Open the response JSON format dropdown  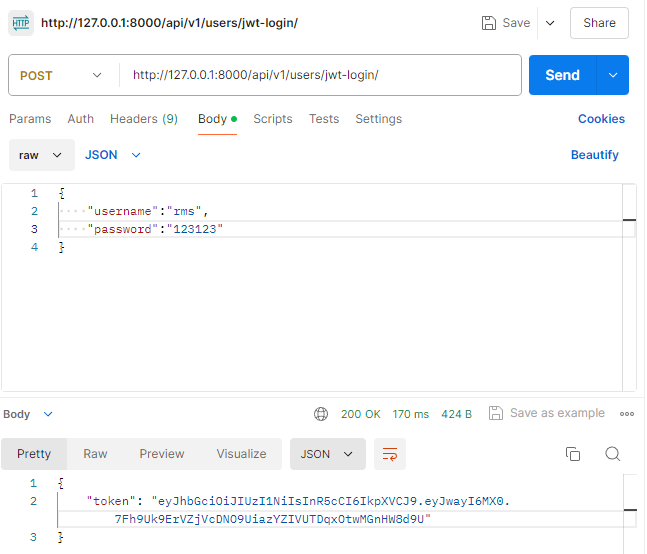(x=328, y=454)
